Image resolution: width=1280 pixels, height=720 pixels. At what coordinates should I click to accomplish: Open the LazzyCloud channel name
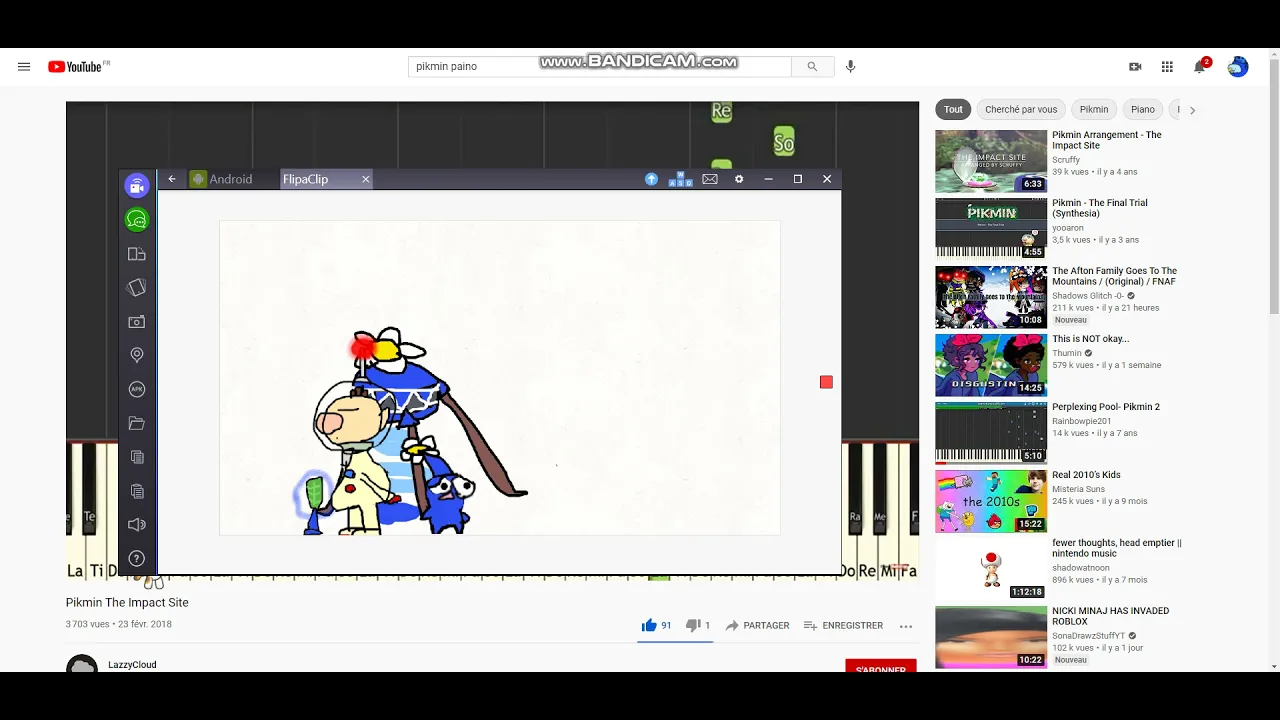tap(132, 665)
